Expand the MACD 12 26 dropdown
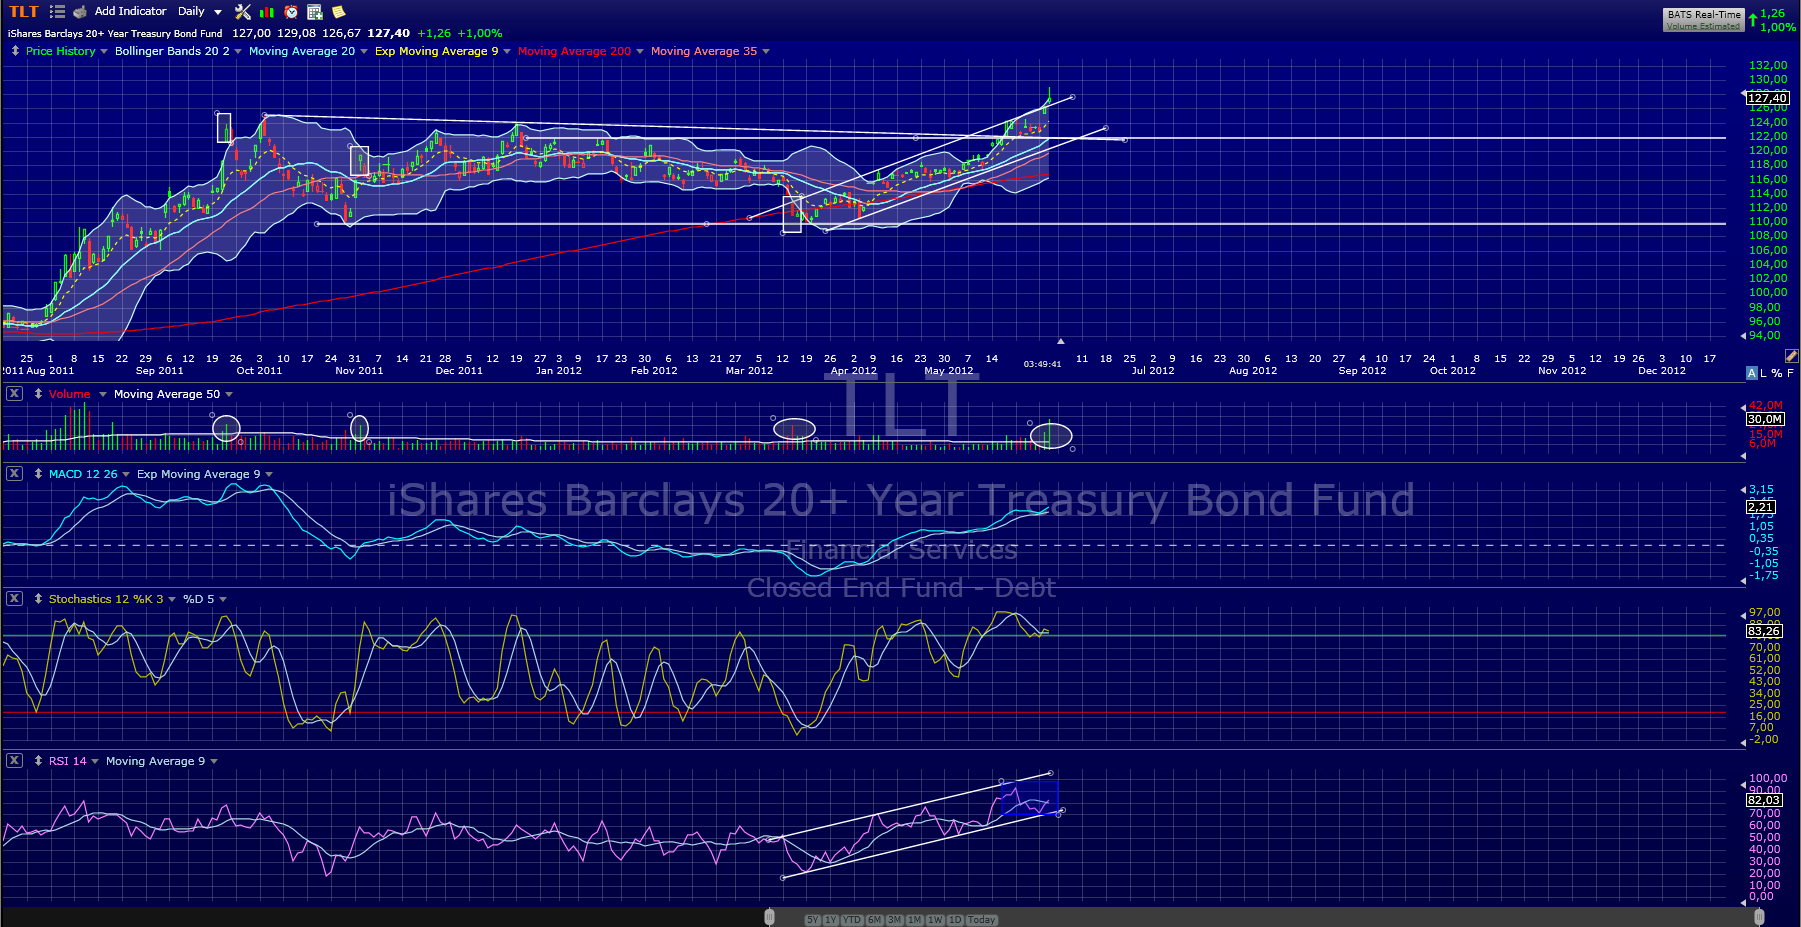The height and width of the screenshot is (927, 1801). click(x=126, y=475)
